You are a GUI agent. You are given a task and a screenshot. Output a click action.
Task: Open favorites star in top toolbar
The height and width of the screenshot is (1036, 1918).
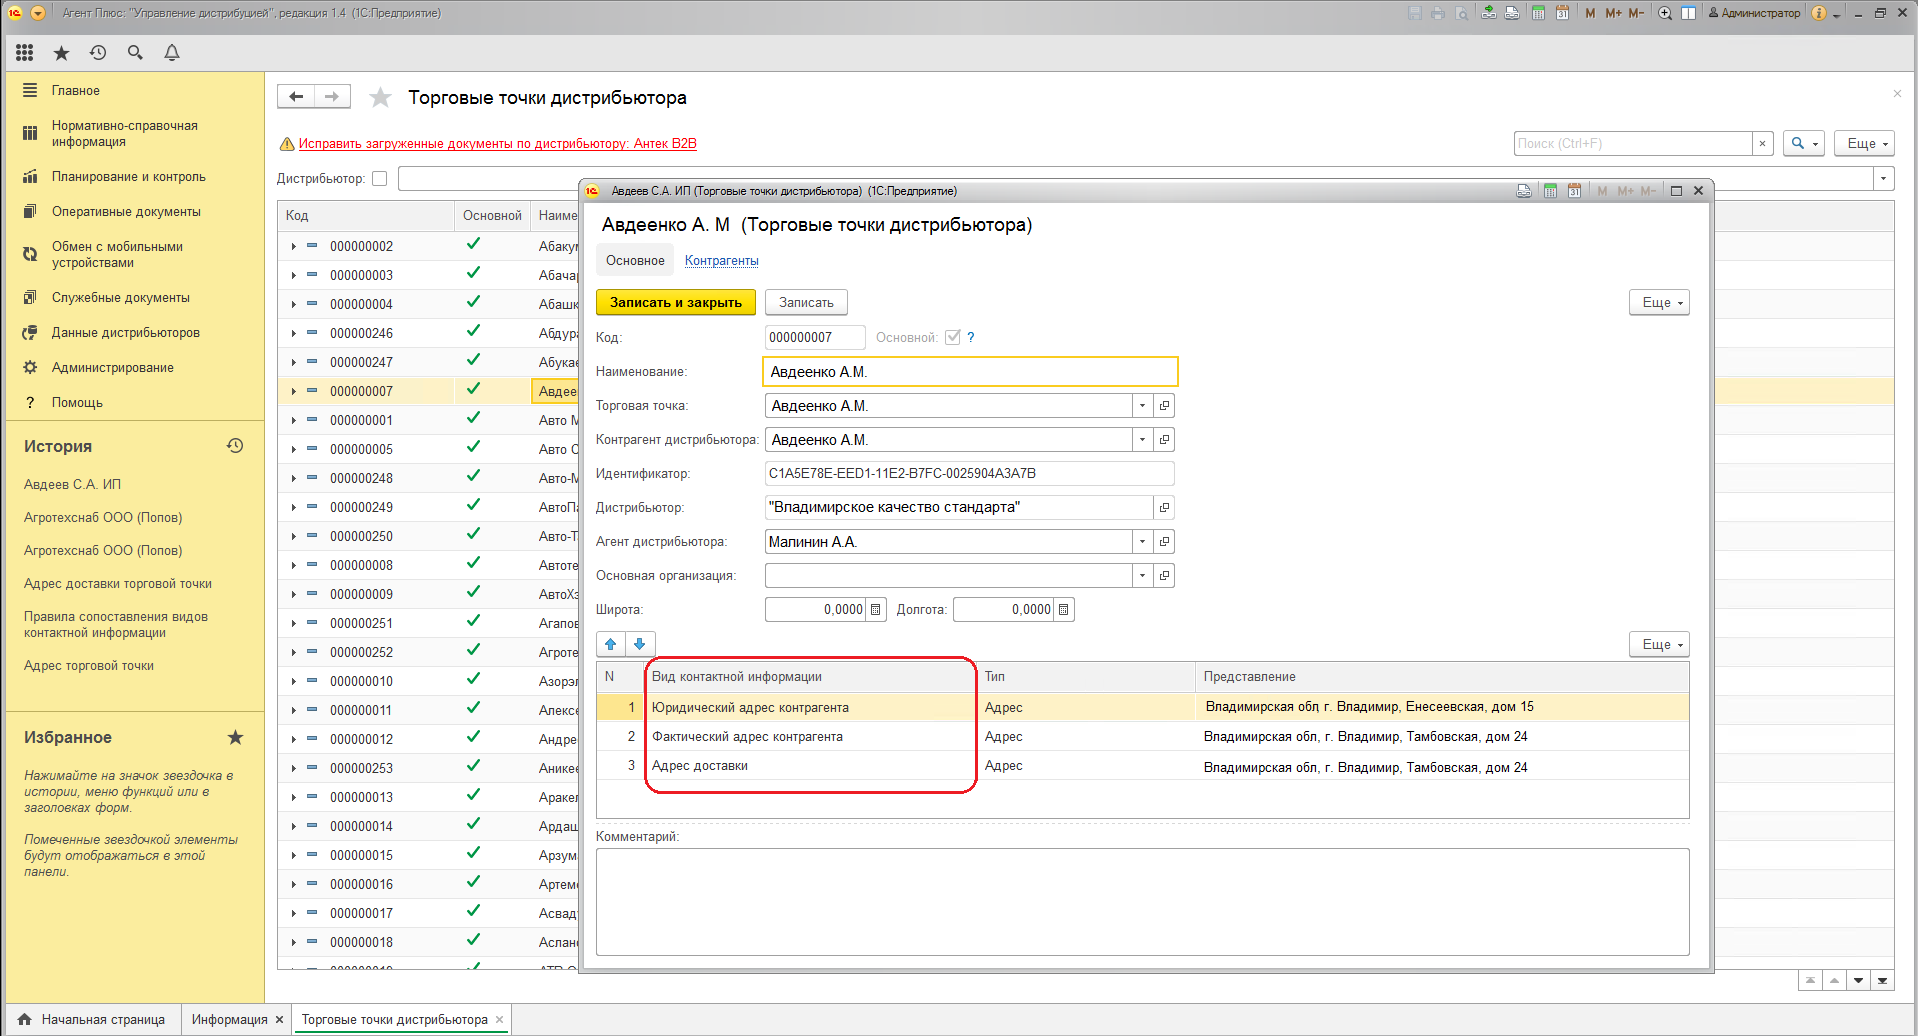click(61, 53)
